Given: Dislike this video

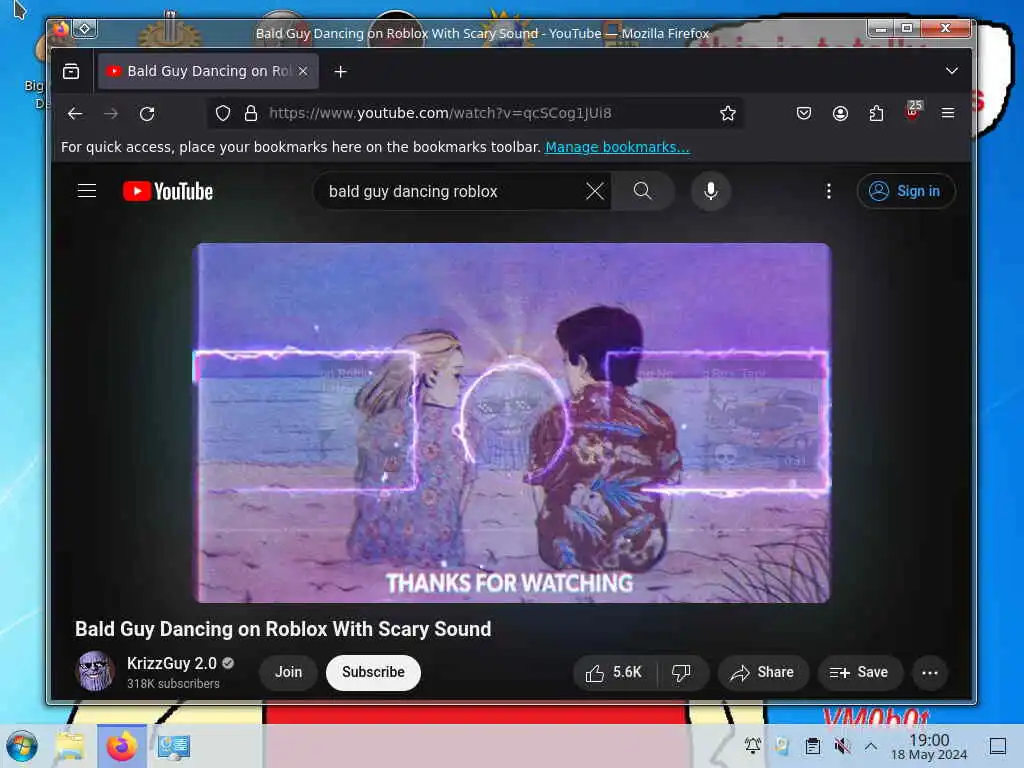Looking at the screenshot, I should click(682, 673).
